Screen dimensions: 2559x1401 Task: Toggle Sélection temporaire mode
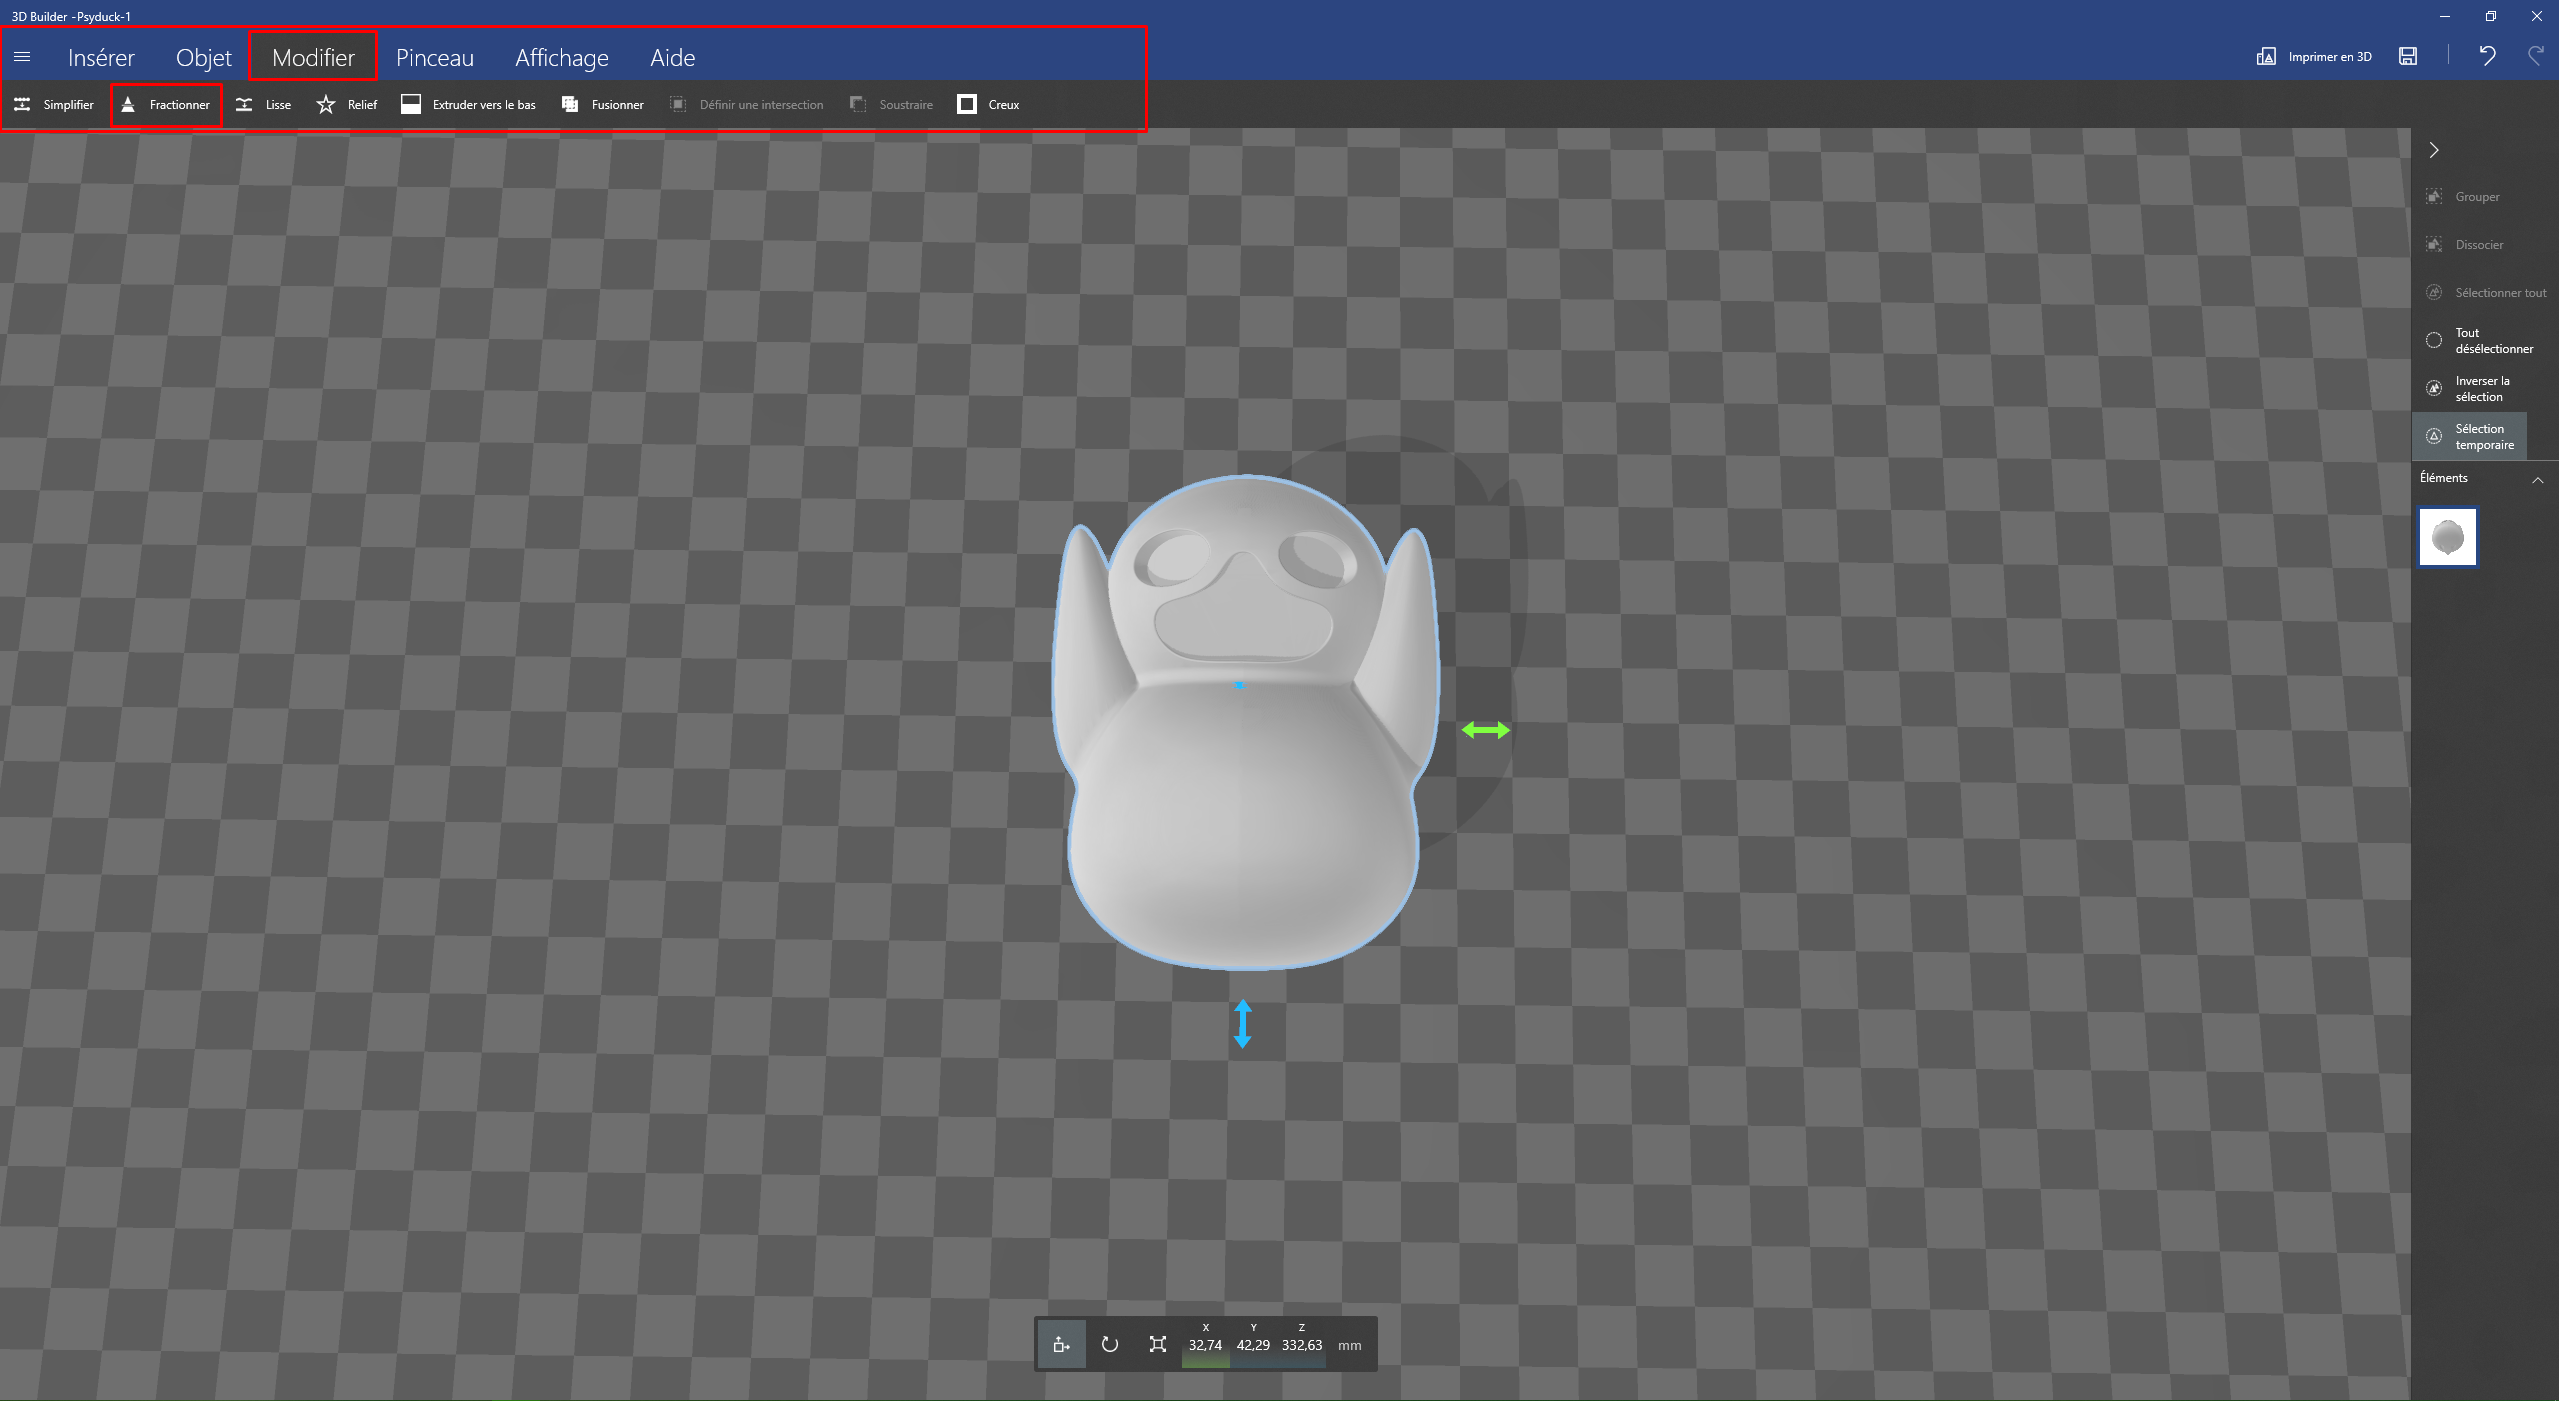(2470, 437)
